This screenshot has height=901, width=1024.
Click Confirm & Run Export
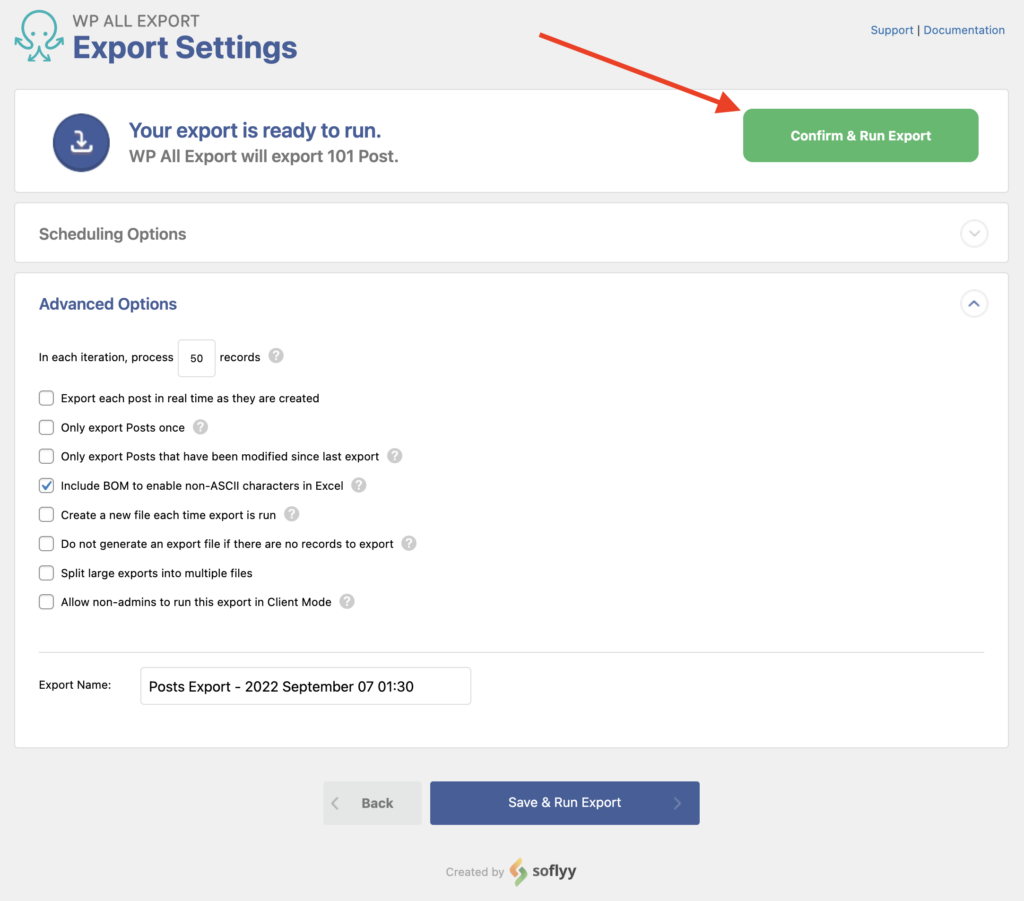[860, 135]
